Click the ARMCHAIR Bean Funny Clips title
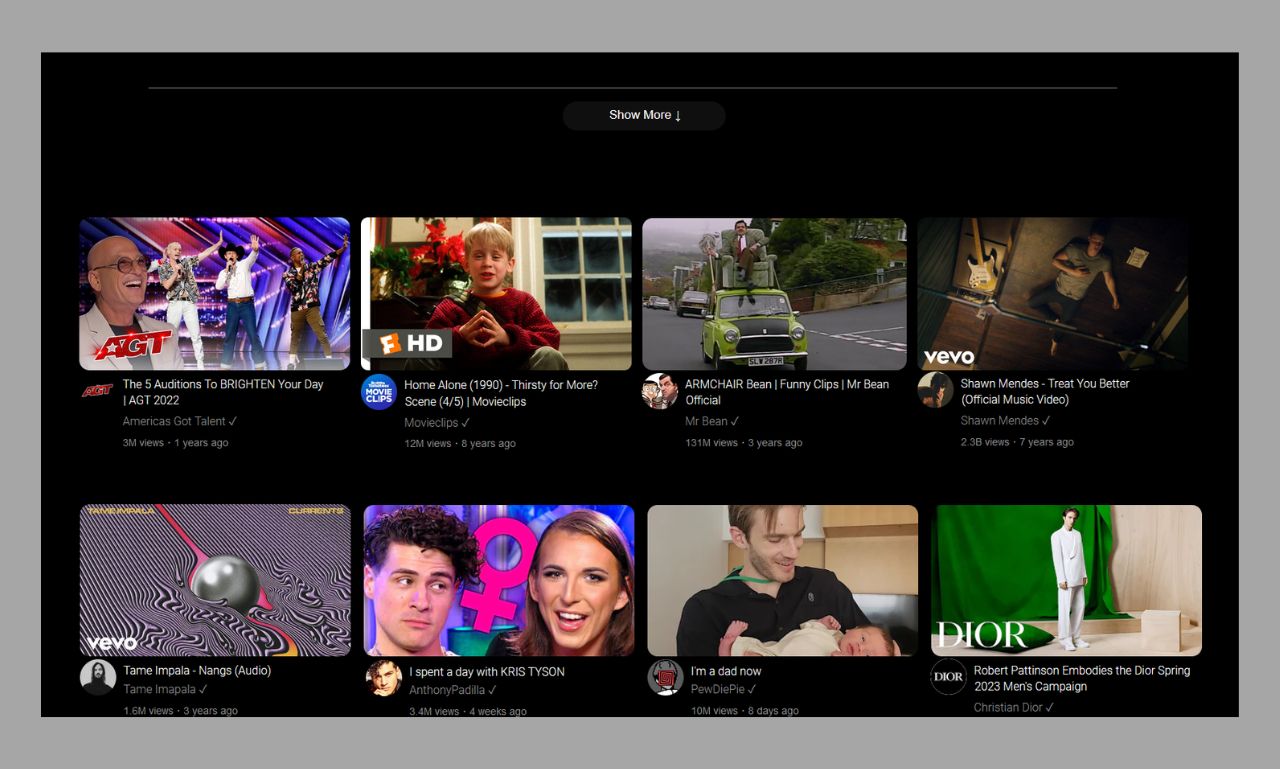Image resolution: width=1280 pixels, height=769 pixels. tap(784, 392)
